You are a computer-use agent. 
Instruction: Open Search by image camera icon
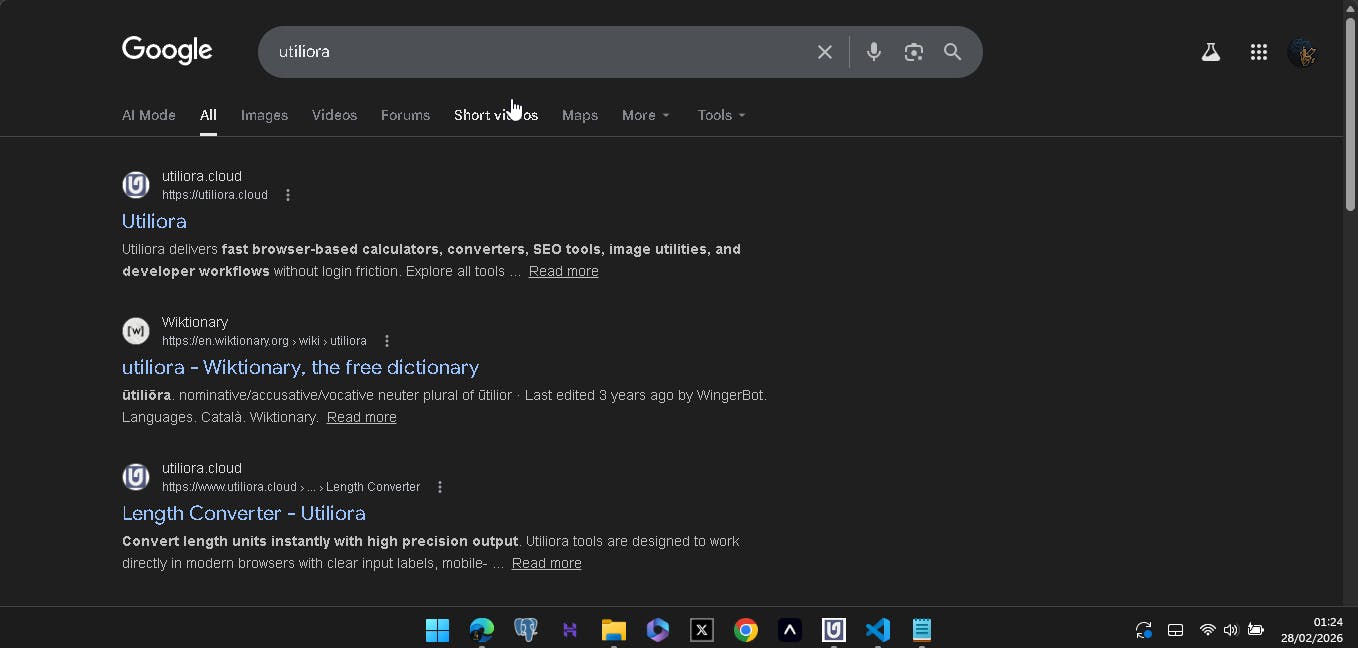click(x=914, y=52)
